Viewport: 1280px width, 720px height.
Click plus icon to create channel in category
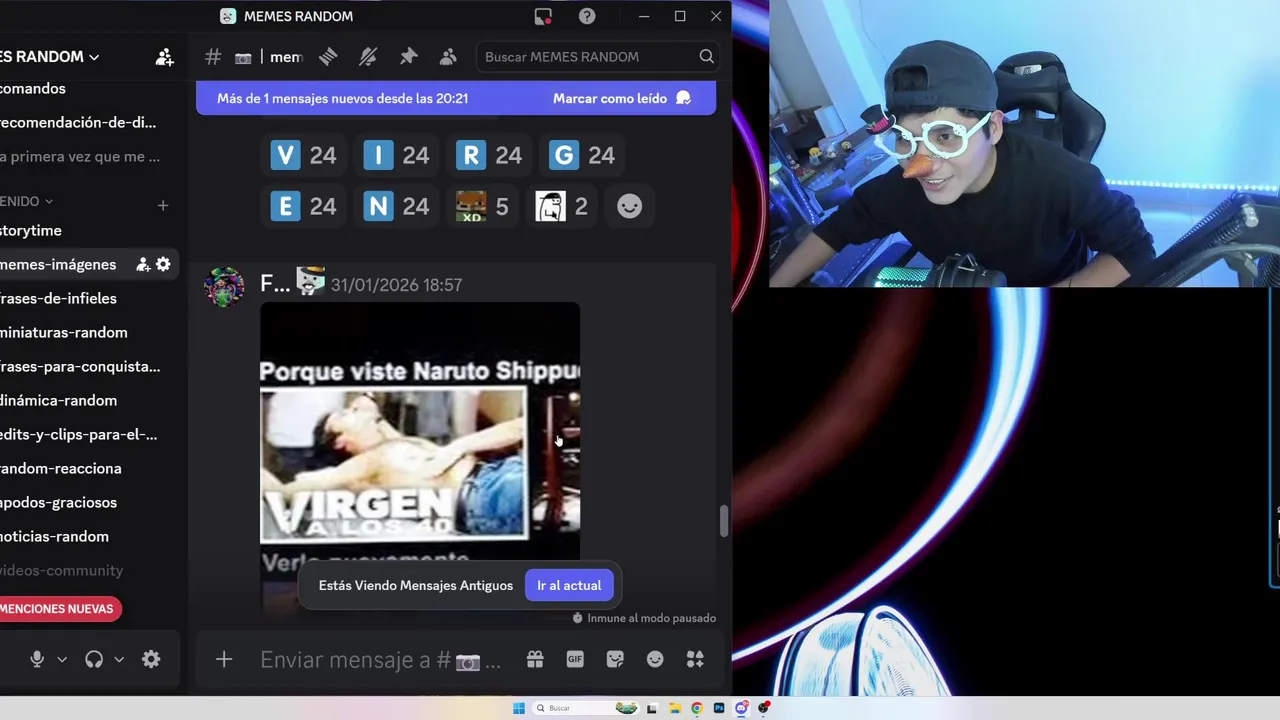[x=163, y=206]
